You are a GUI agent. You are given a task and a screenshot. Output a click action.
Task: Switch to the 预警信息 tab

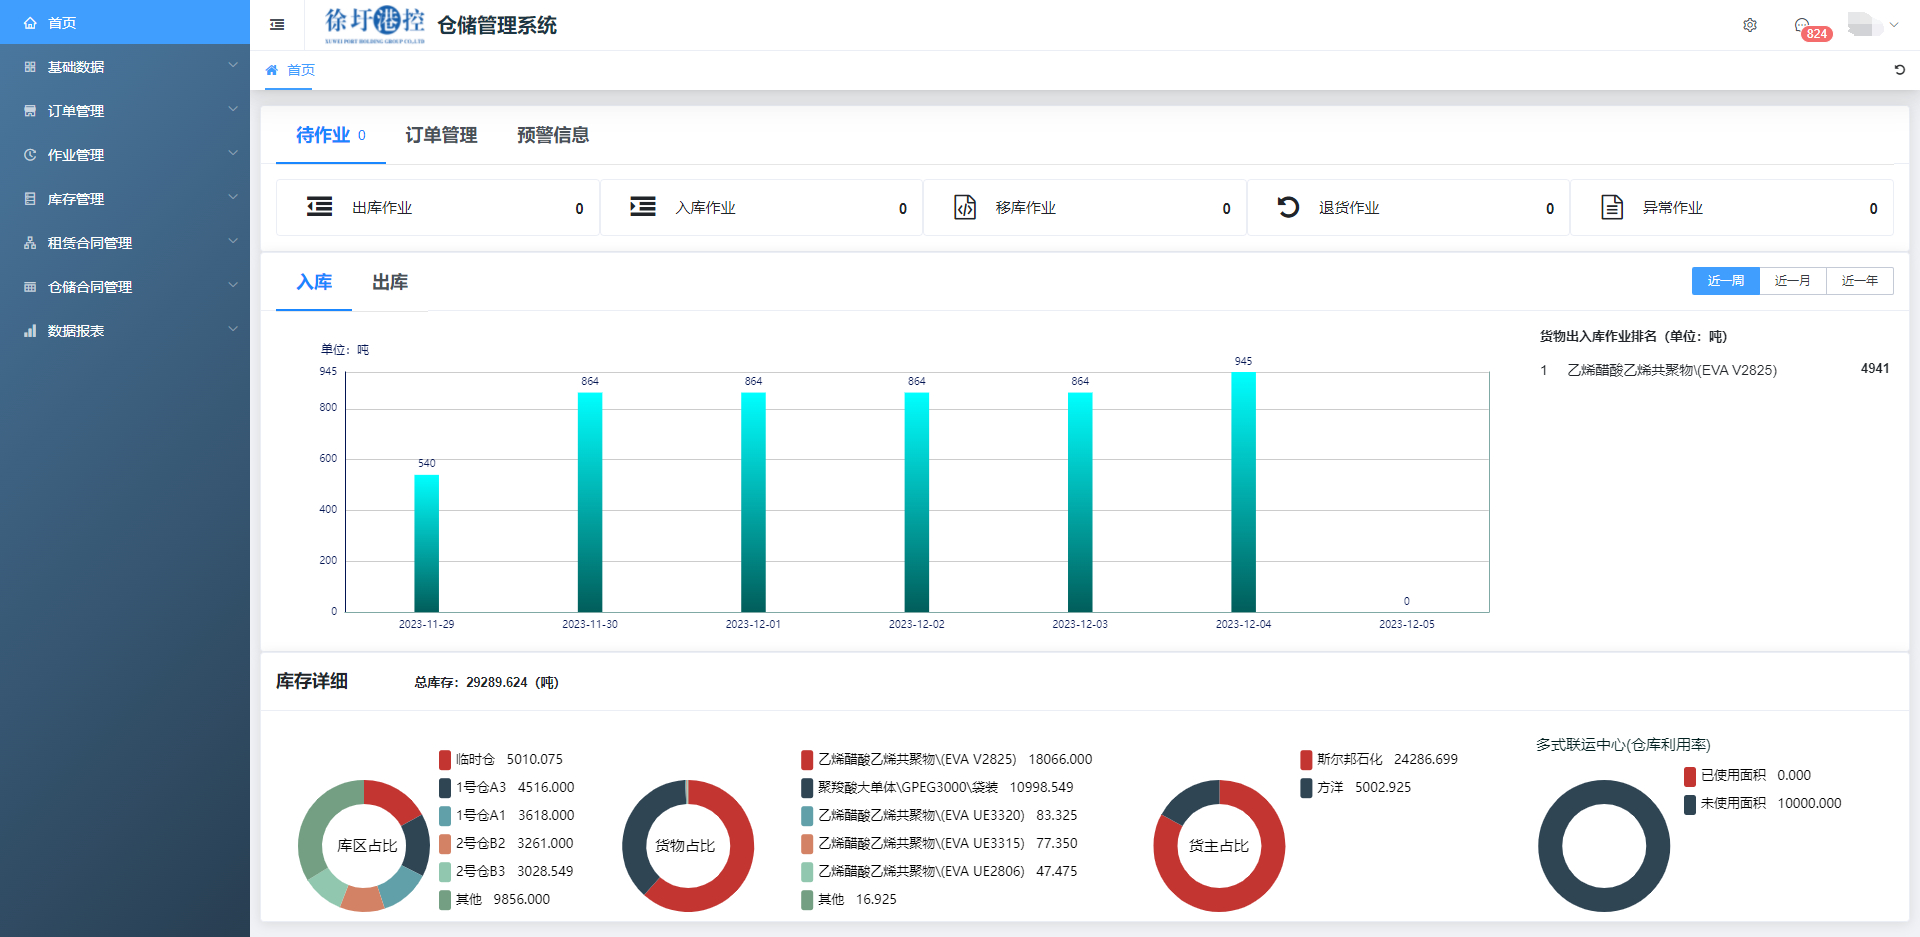(x=552, y=135)
